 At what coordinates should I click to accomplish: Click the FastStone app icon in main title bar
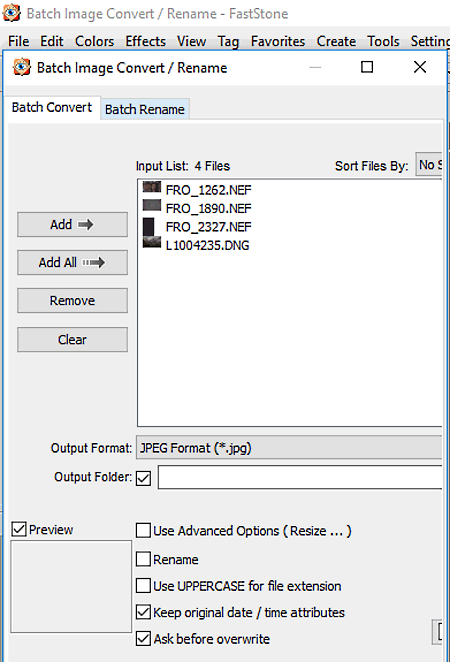coord(11,13)
